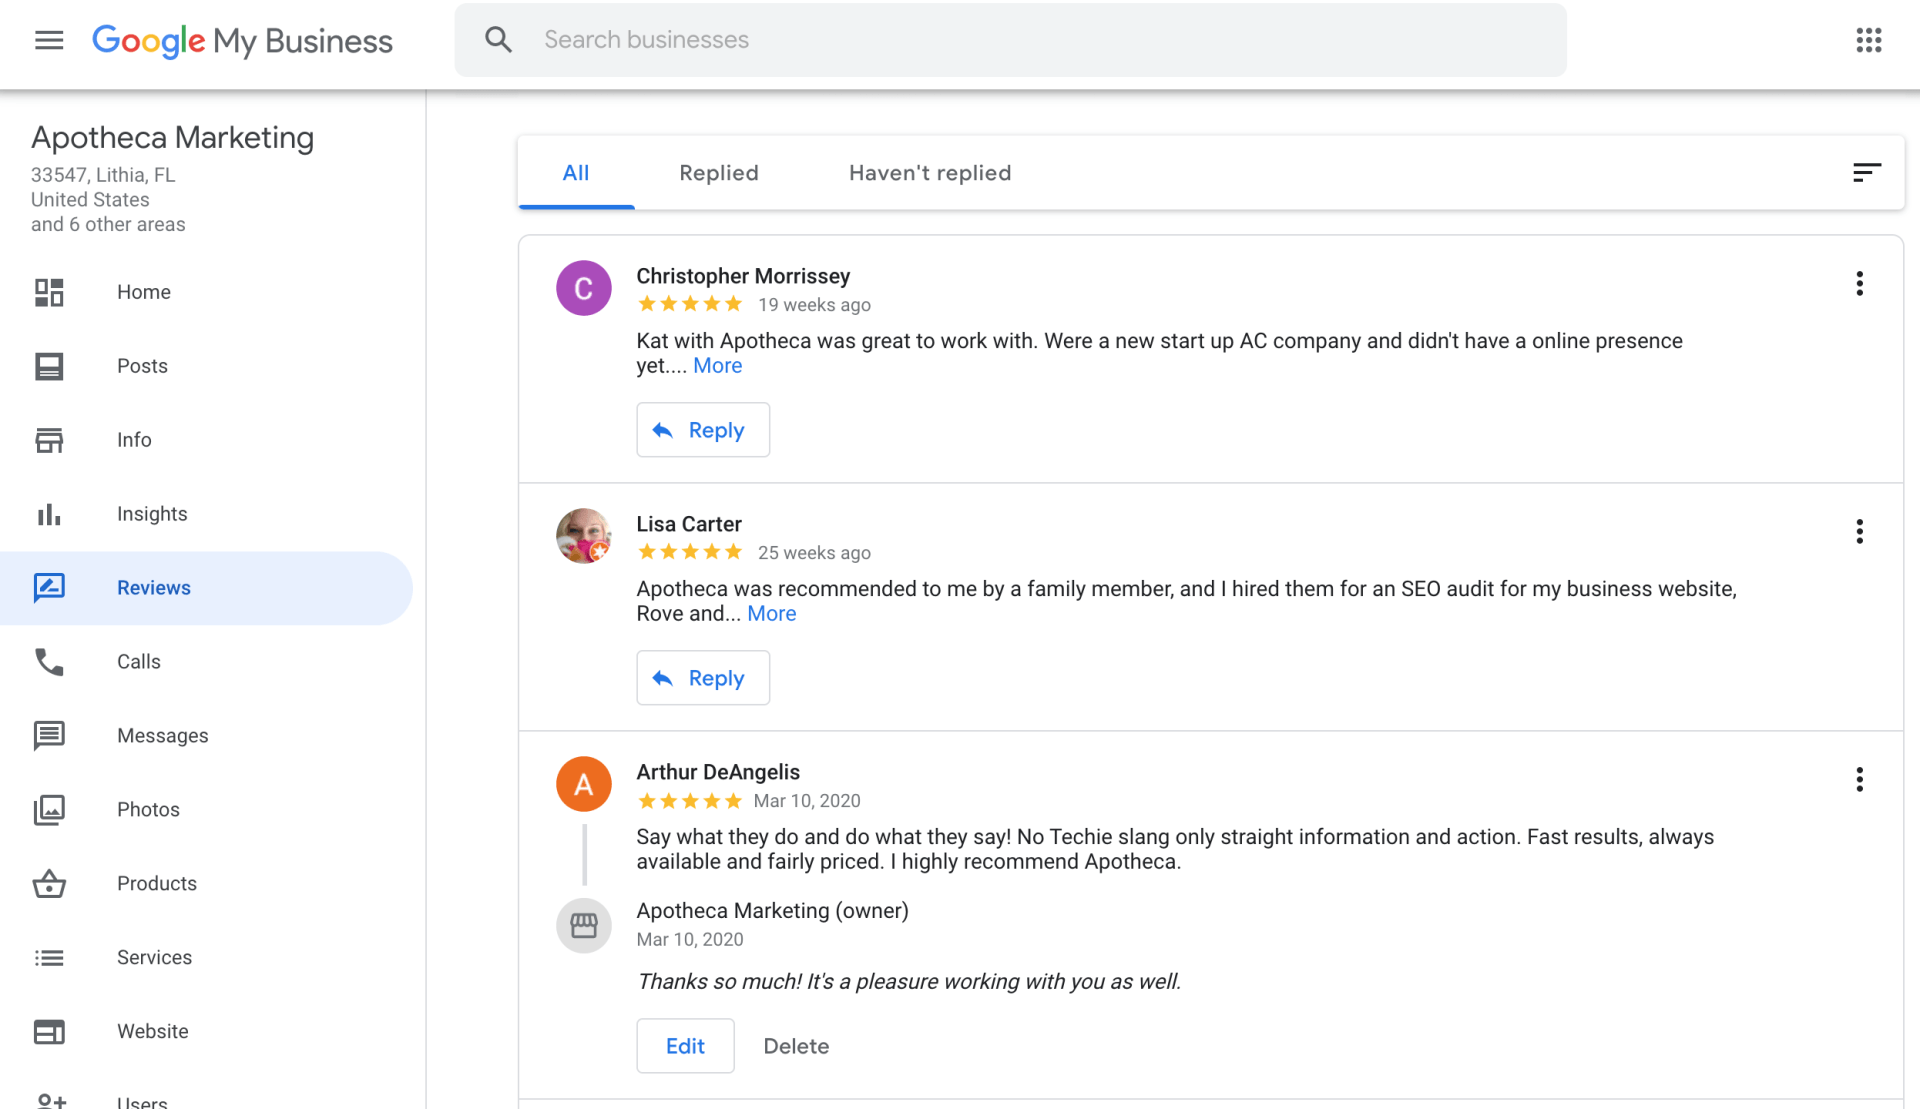This screenshot has width=1920, height=1109.
Task: Click the Products basket icon
Action: (x=49, y=884)
